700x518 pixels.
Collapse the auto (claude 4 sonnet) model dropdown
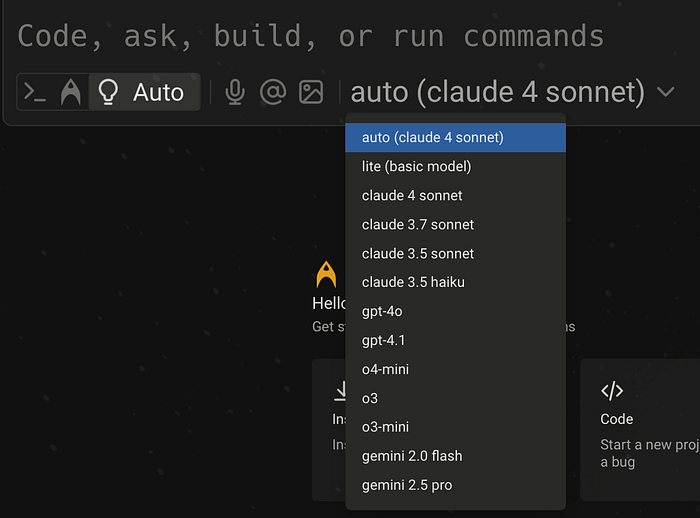[x=512, y=92]
